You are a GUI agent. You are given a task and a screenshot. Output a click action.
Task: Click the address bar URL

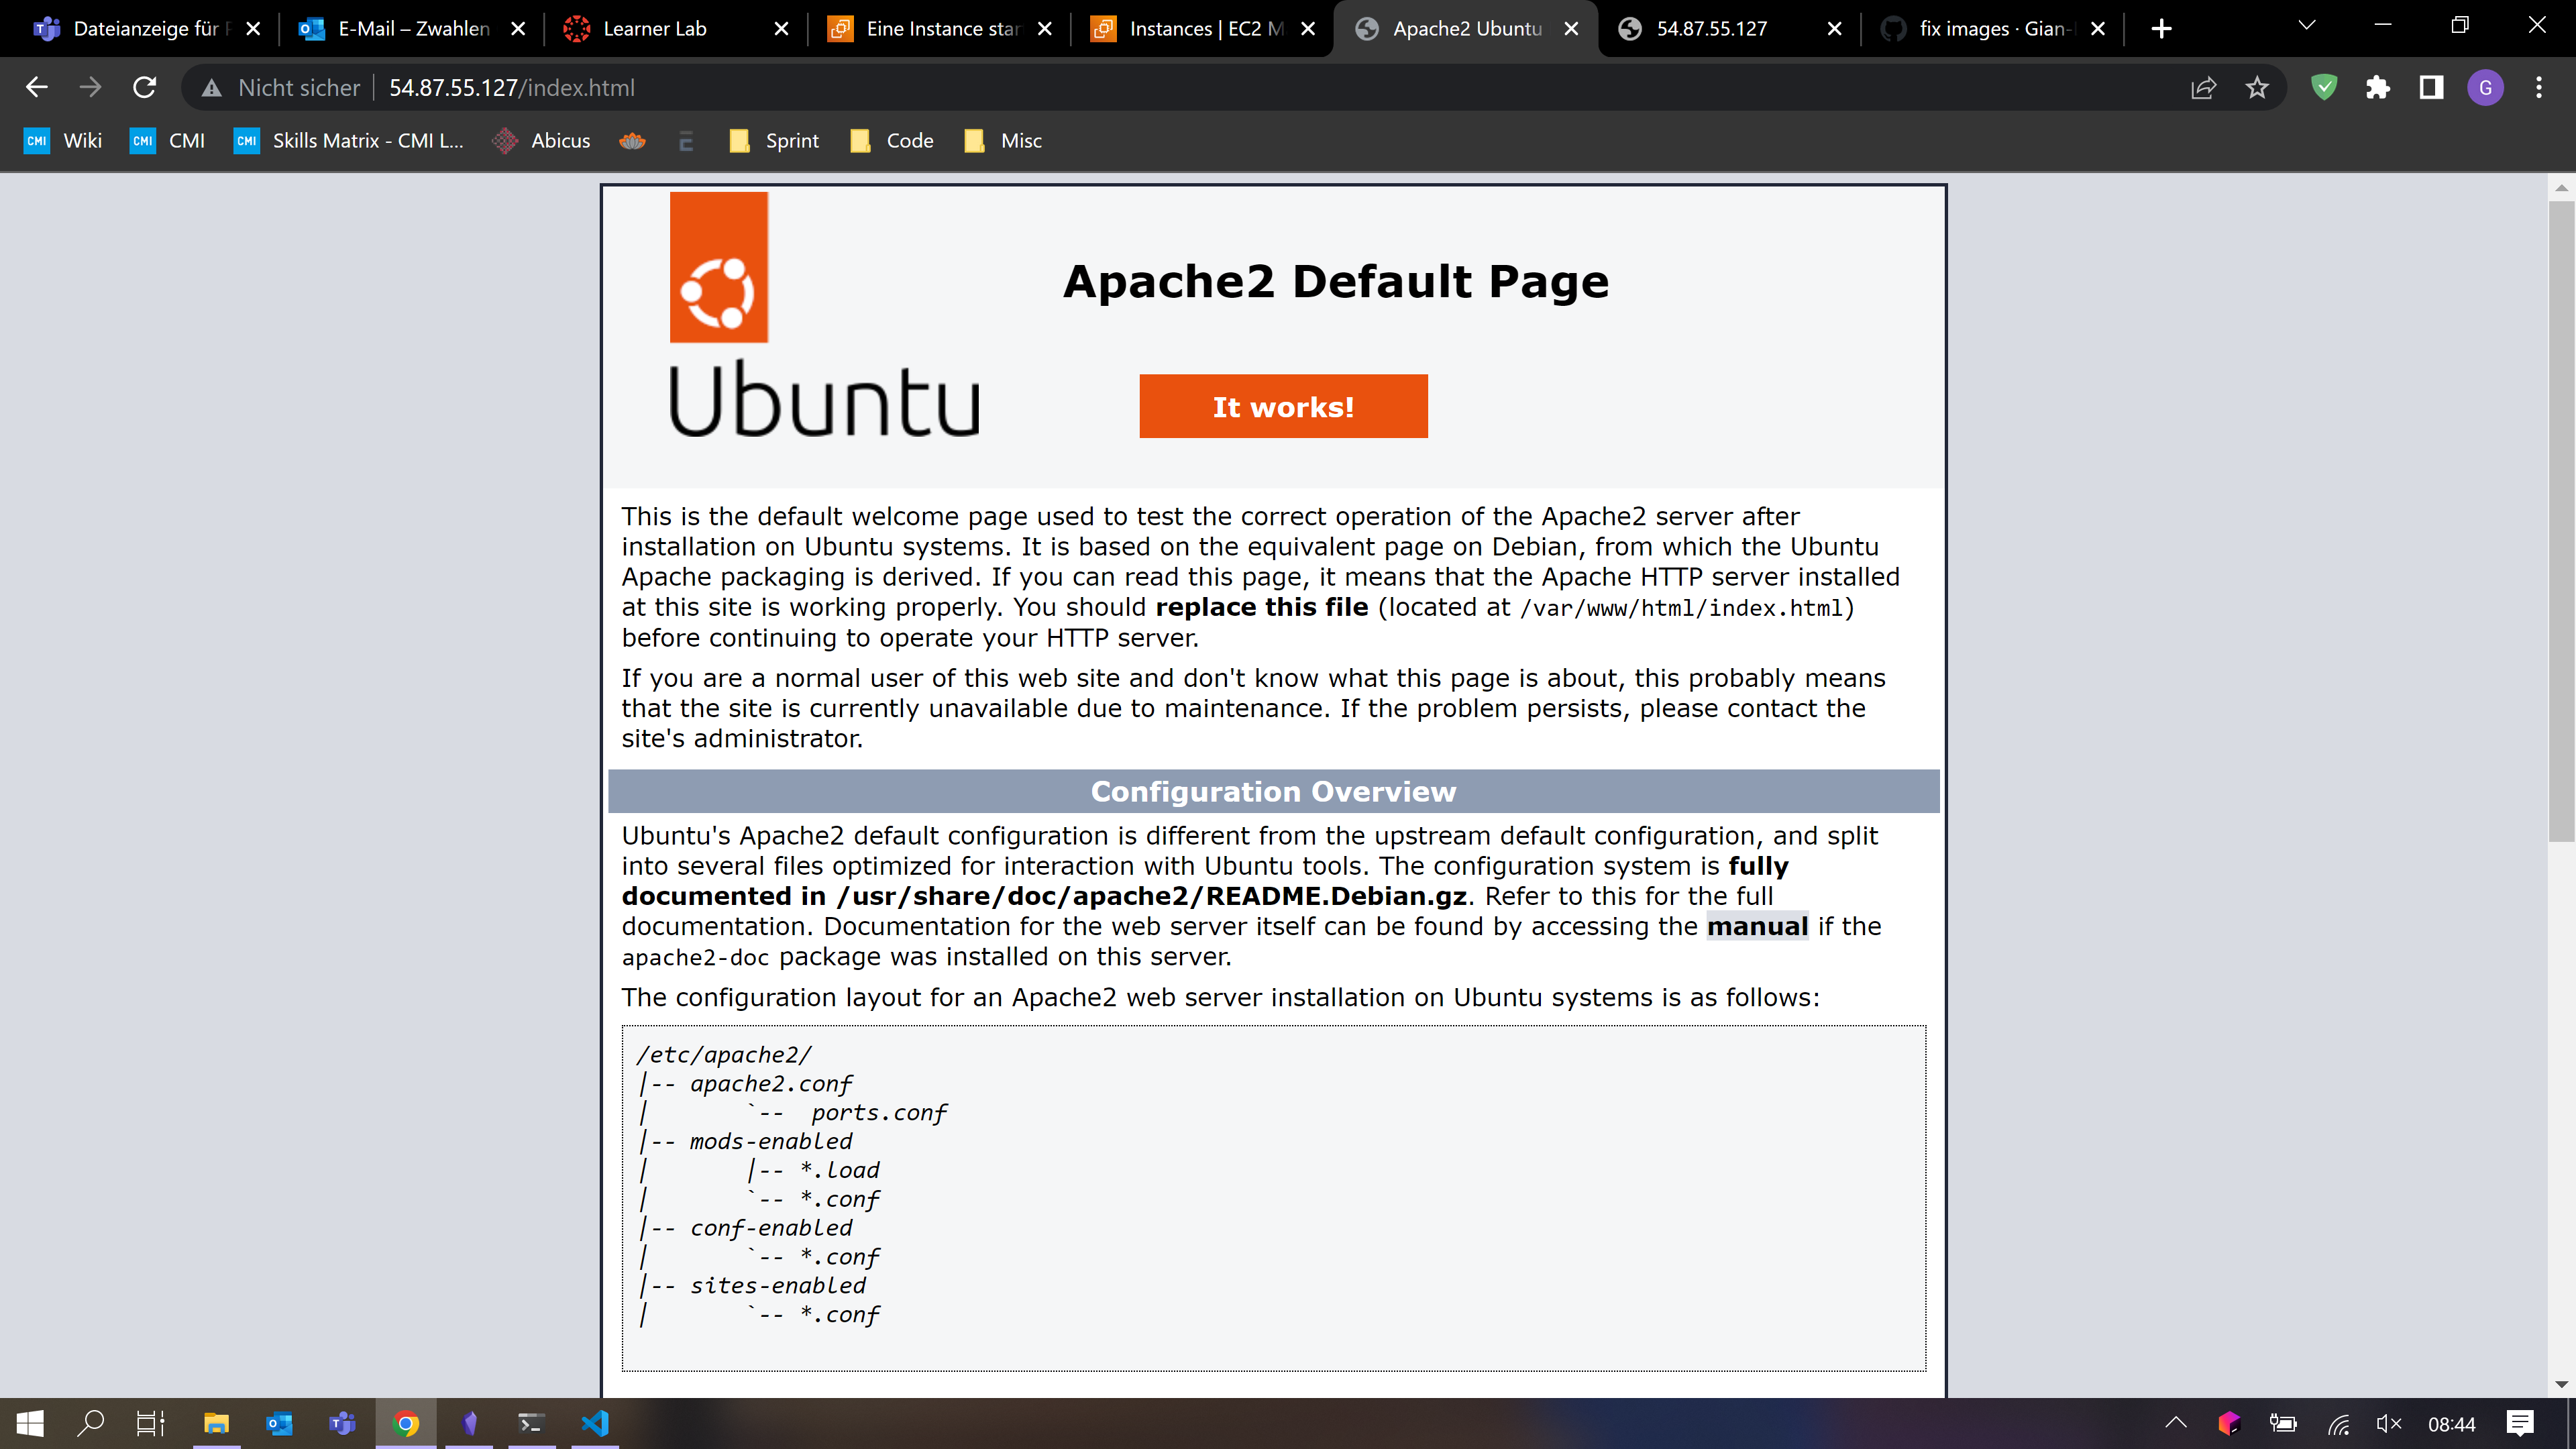tap(511, 88)
